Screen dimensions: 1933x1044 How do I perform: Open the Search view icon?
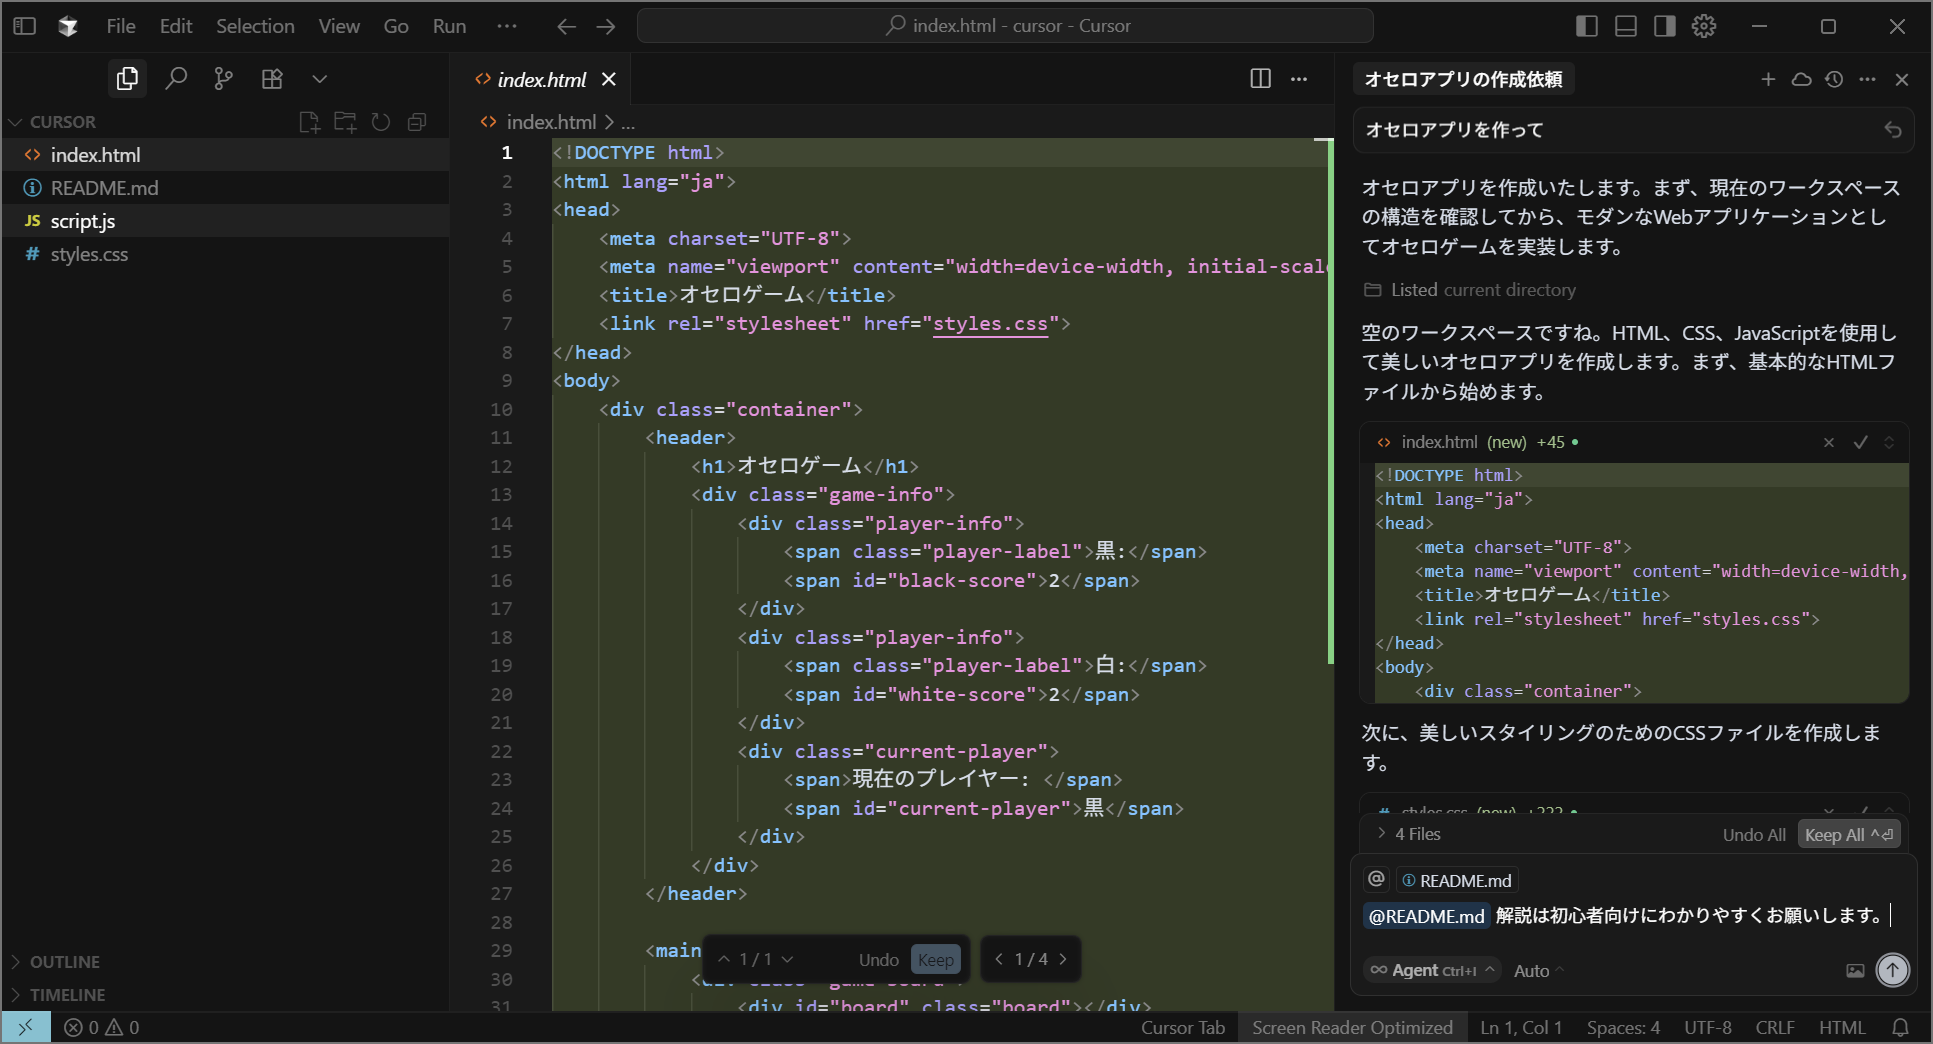[x=176, y=79]
